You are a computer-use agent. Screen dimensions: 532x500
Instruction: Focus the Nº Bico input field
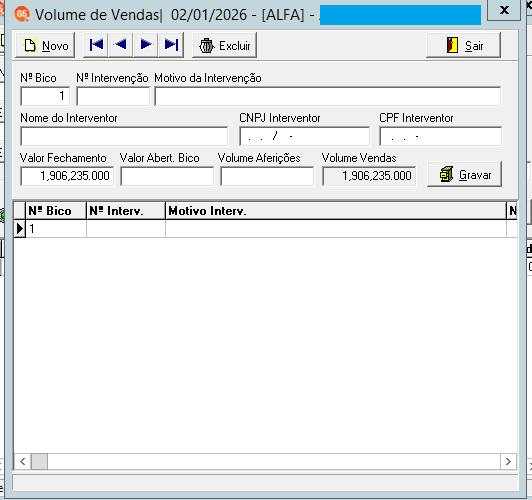pos(45,96)
